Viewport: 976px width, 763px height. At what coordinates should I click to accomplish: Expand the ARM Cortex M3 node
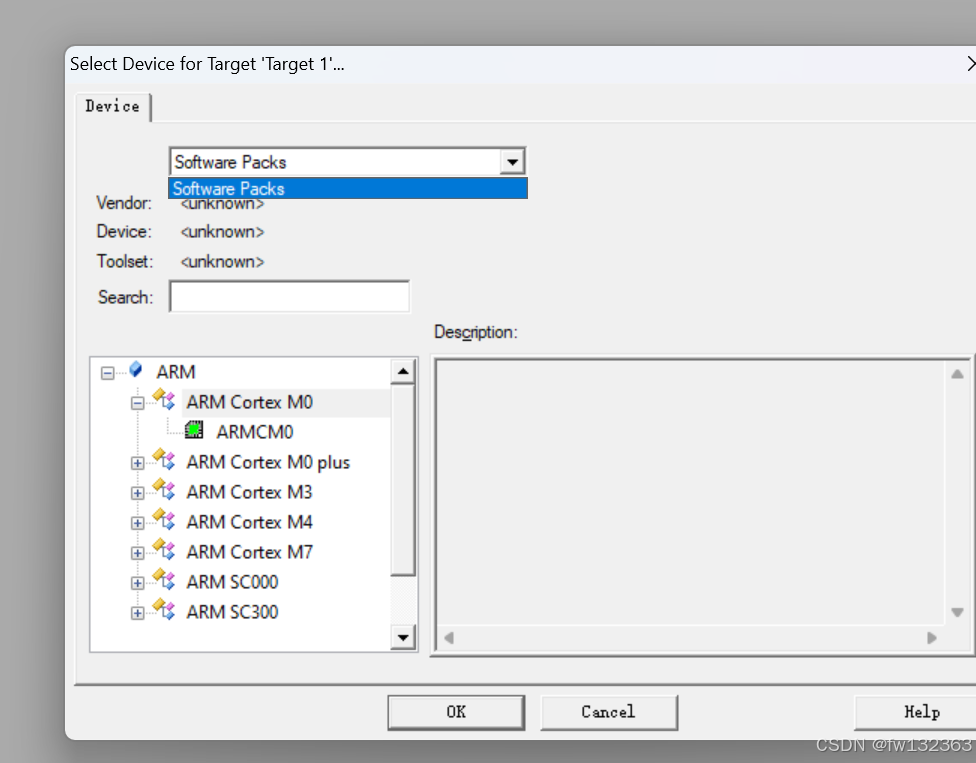coord(138,493)
